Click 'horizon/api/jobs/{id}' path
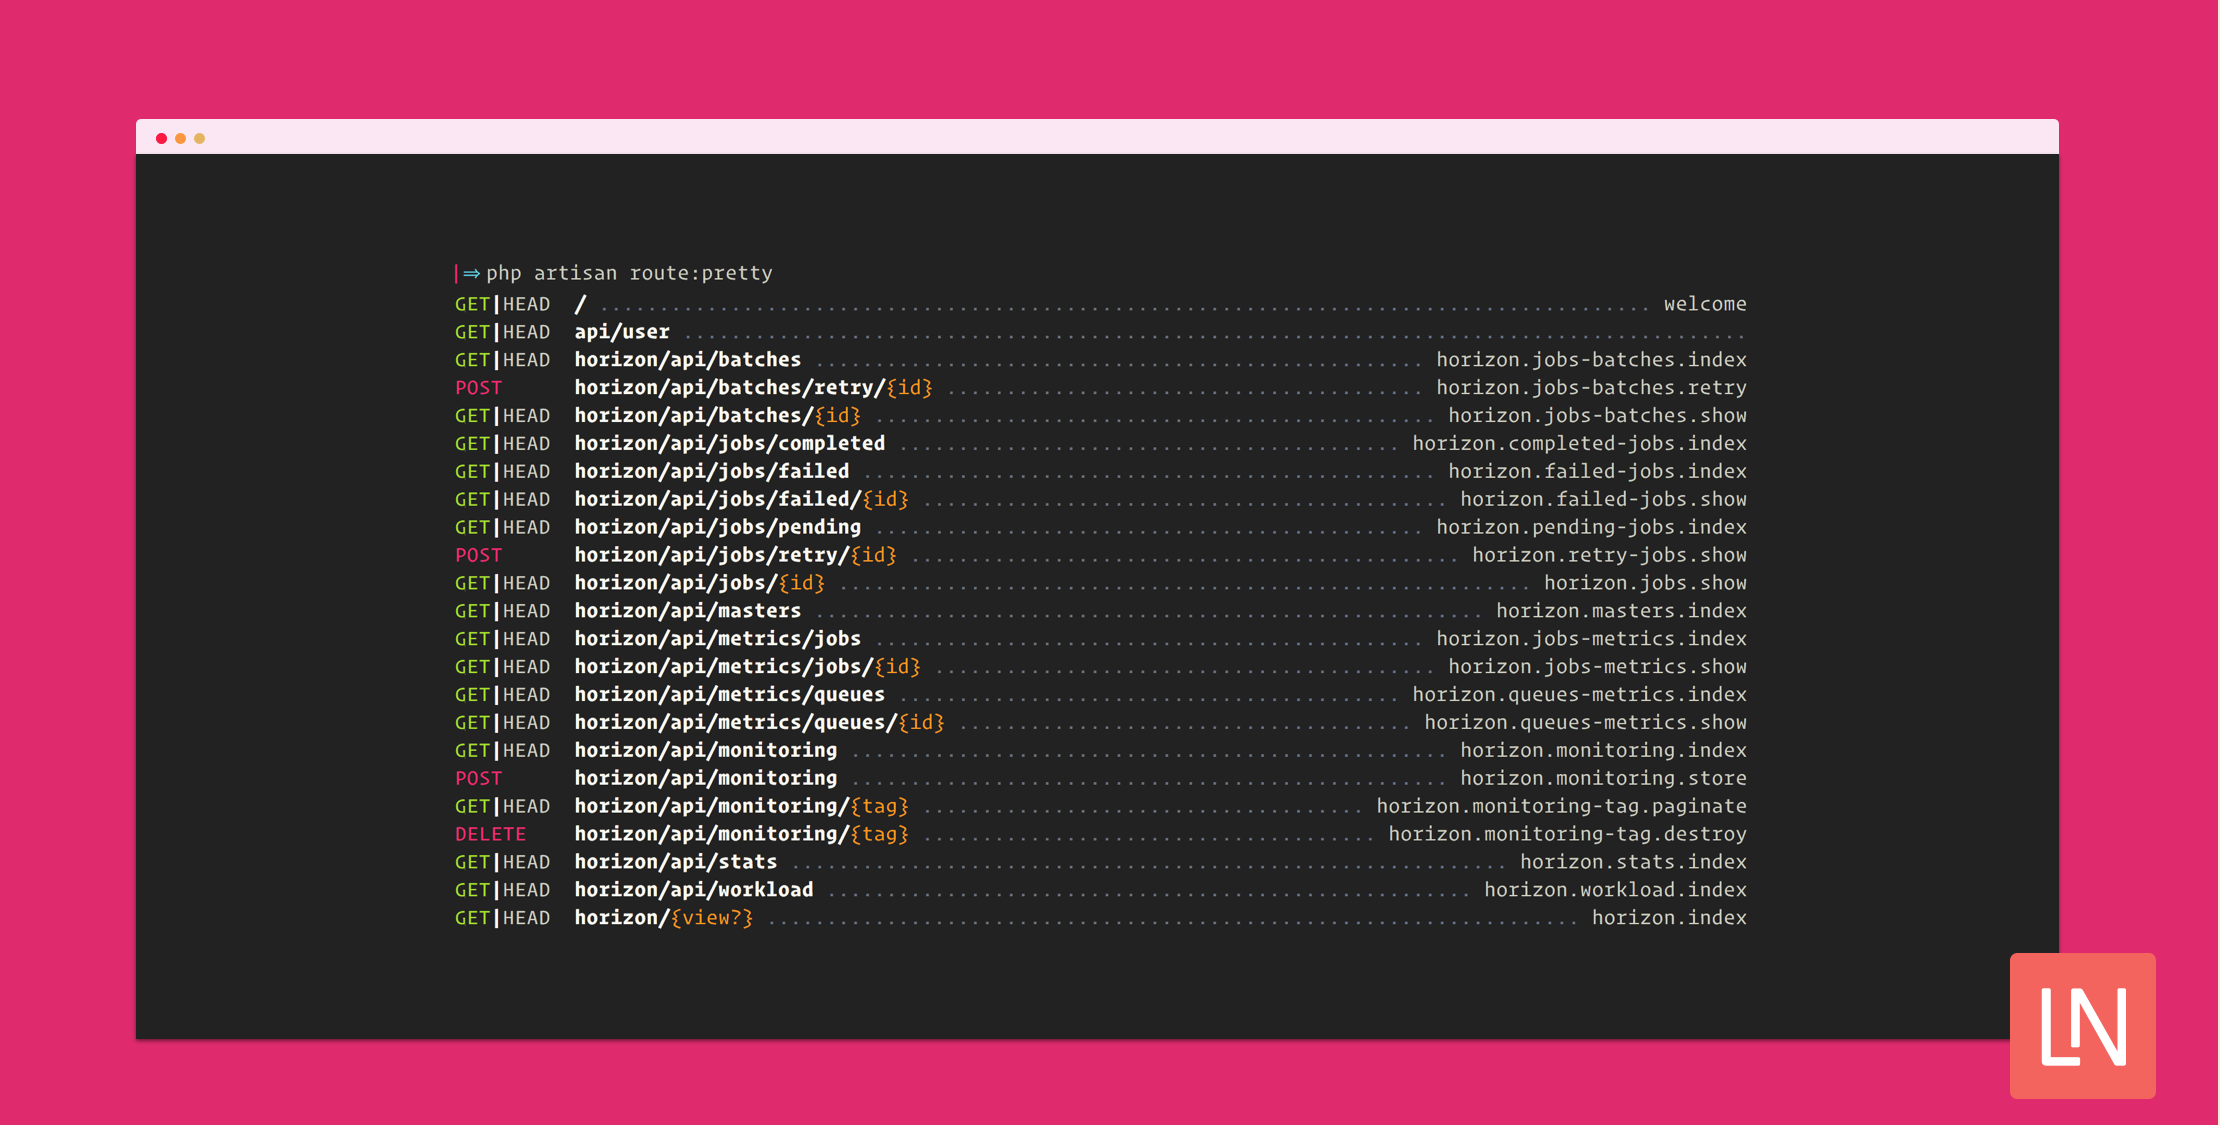This screenshot has height=1125, width=2220. tap(699, 583)
